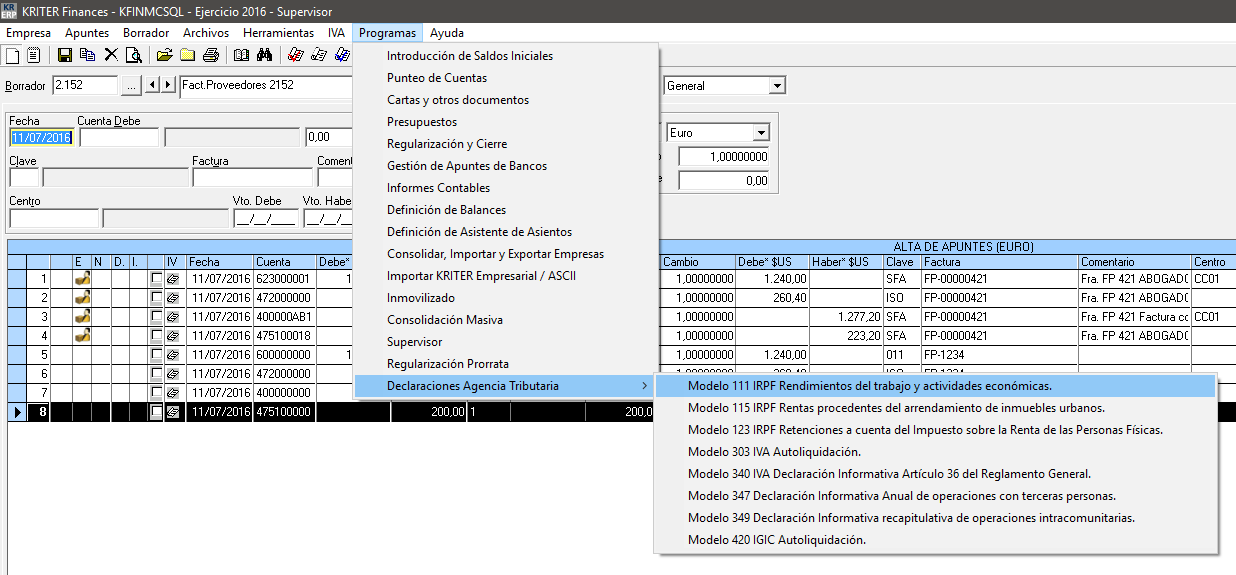The width and height of the screenshot is (1236, 575).
Task: Choose Modelo 111 IRPF menu entry
Action: pos(935,386)
